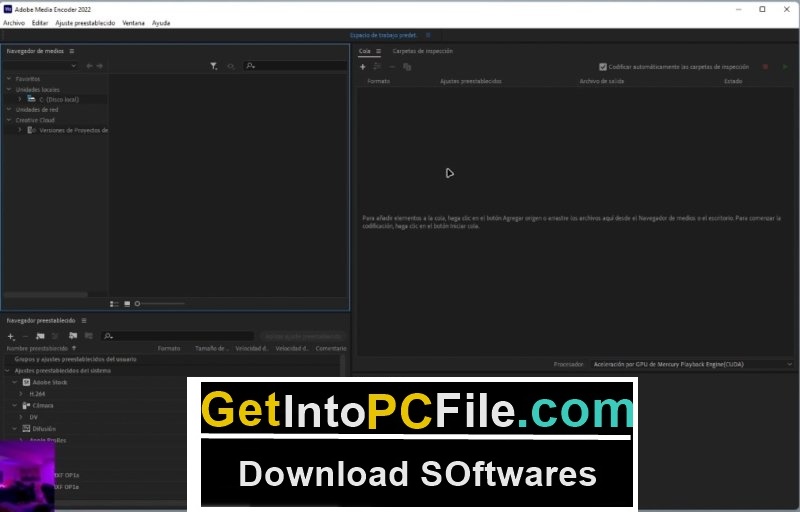Open the Ayuda menu
800x512 pixels.
point(161,23)
